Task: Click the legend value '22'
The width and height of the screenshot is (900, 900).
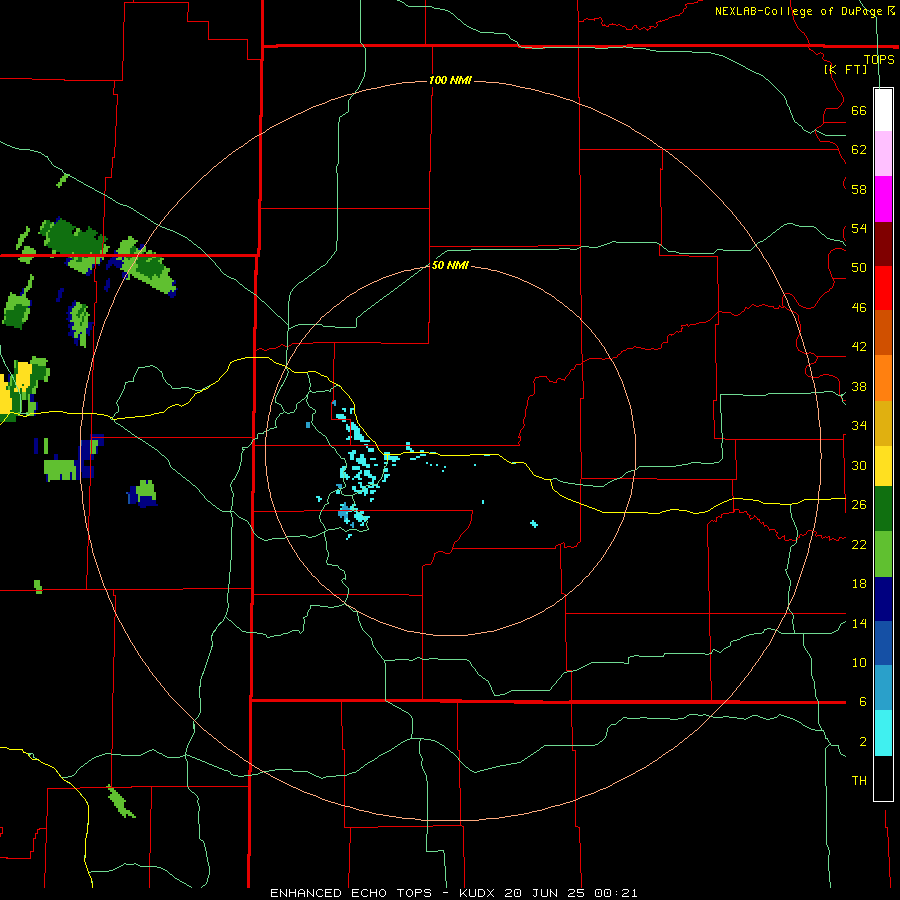Action: point(859,544)
